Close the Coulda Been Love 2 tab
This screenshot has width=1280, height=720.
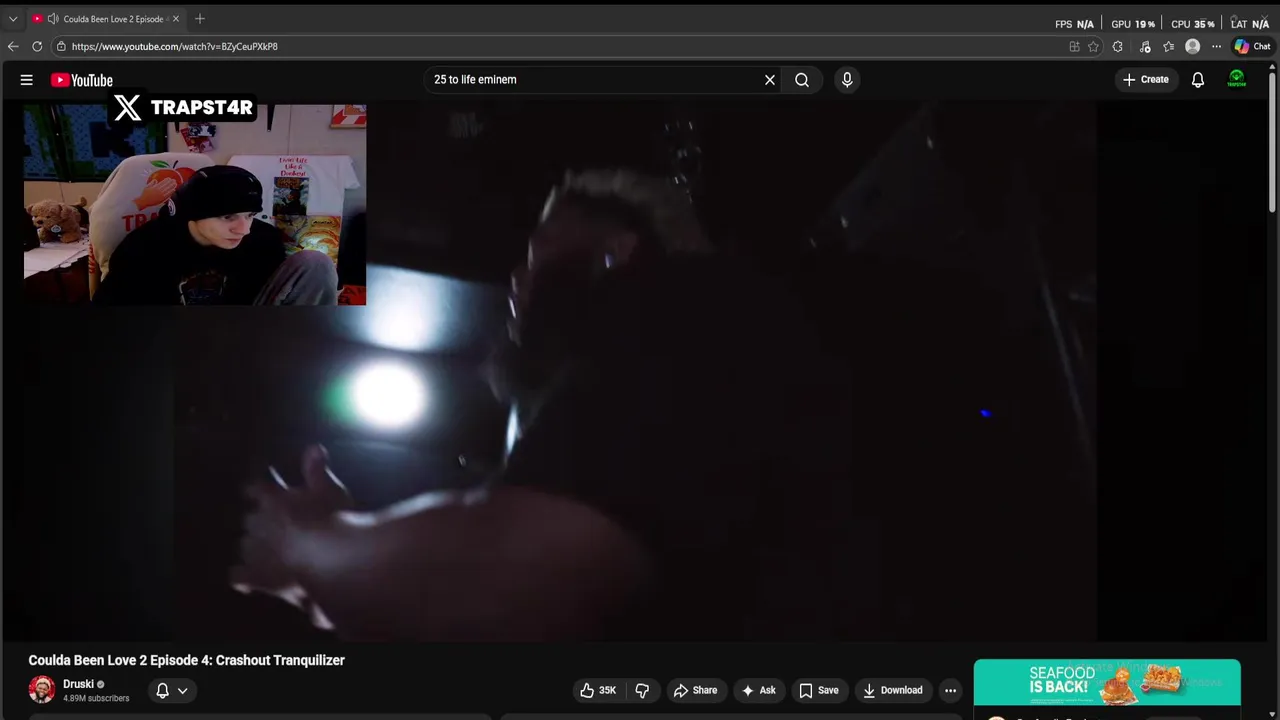[x=175, y=19]
